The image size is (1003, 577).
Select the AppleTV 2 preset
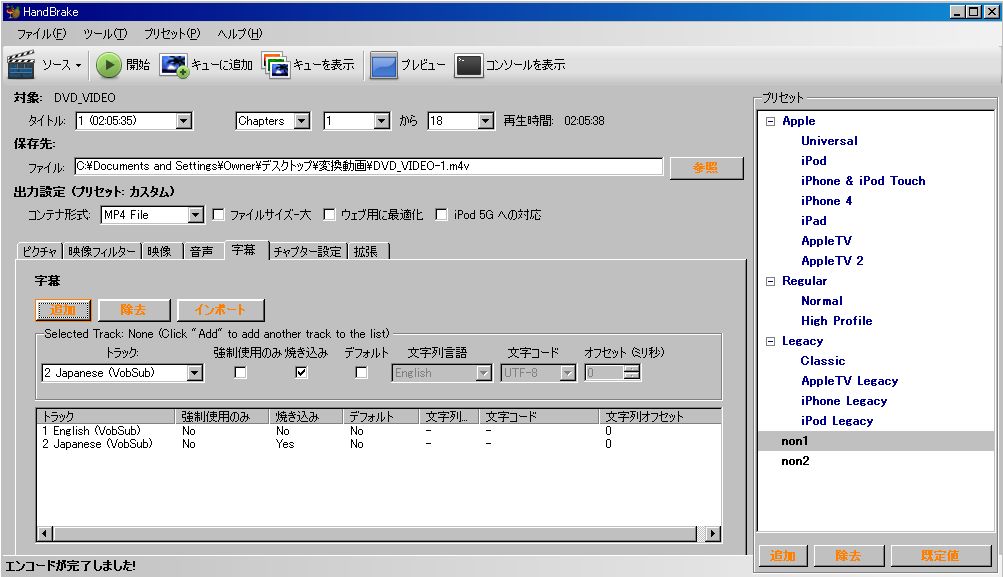coord(832,260)
